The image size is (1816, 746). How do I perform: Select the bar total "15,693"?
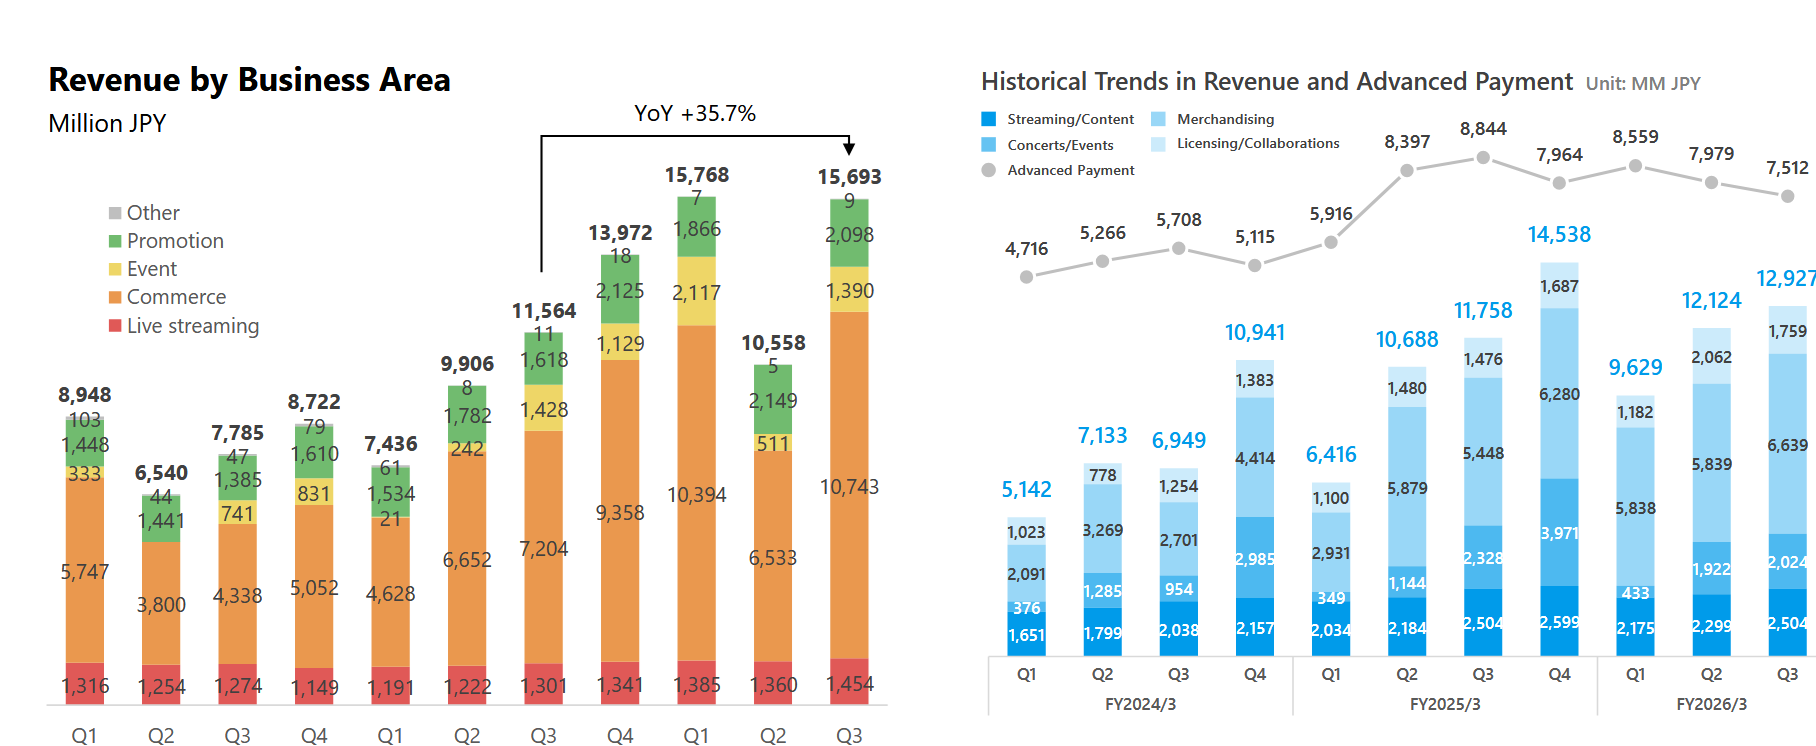849,177
